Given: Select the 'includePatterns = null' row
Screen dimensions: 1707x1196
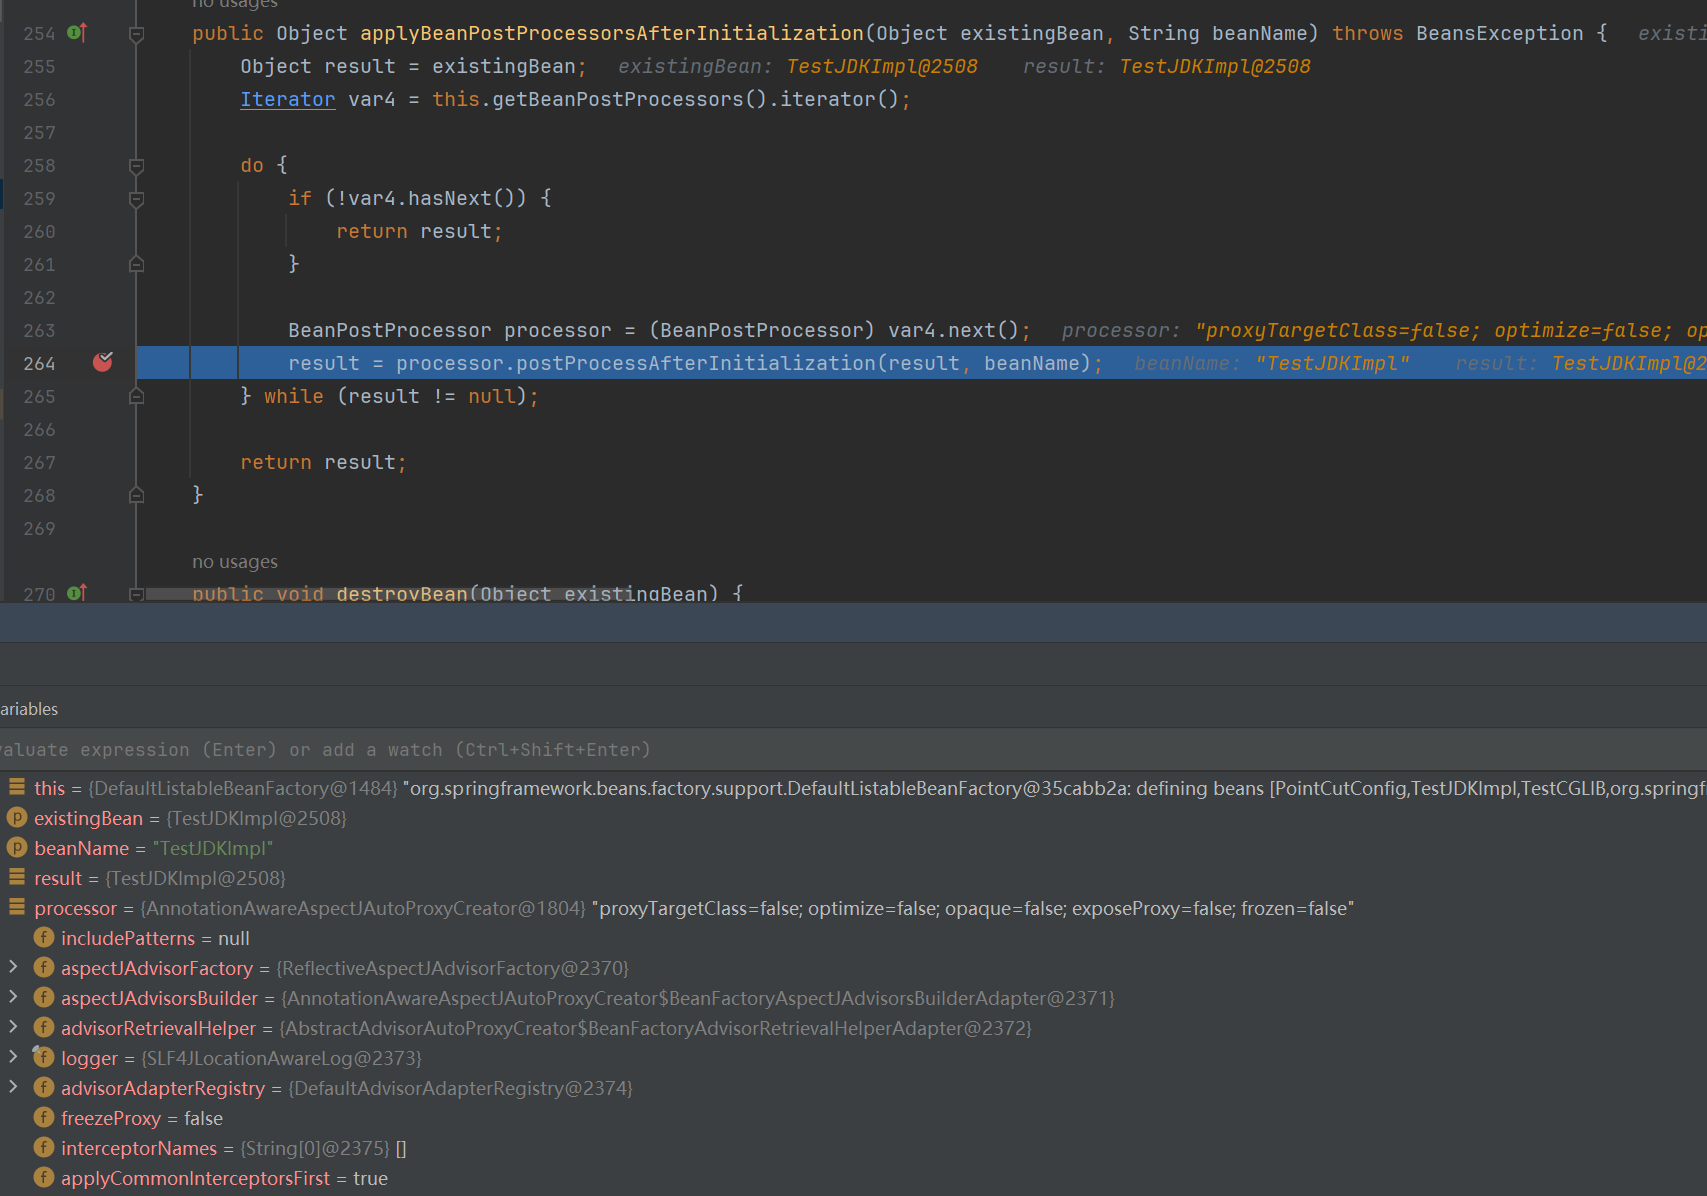Looking at the screenshot, I should (x=853, y=938).
